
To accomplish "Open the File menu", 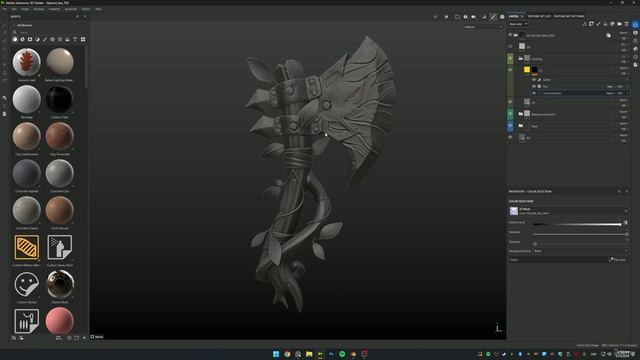I will (x=4, y=9).
